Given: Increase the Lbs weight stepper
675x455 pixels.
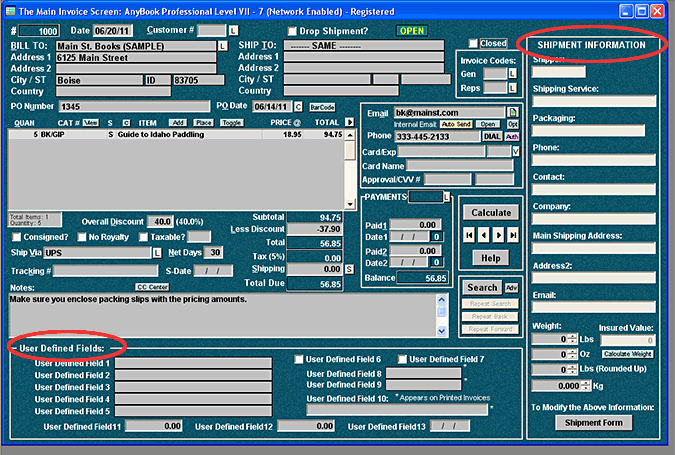Looking at the screenshot, I should click(x=572, y=336).
